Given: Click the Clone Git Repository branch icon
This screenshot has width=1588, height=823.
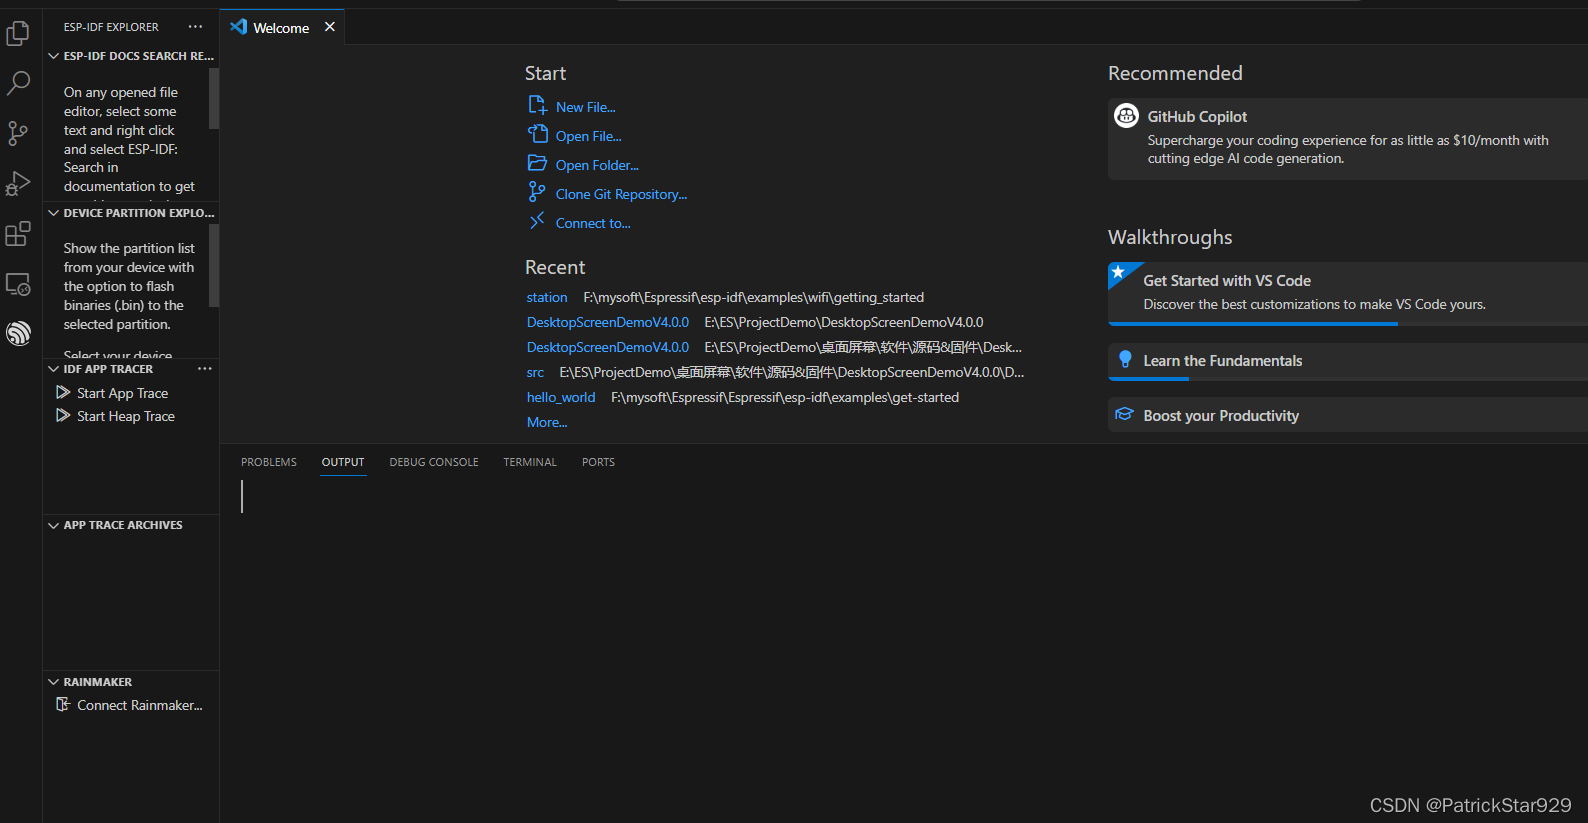Looking at the screenshot, I should point(537,192).
